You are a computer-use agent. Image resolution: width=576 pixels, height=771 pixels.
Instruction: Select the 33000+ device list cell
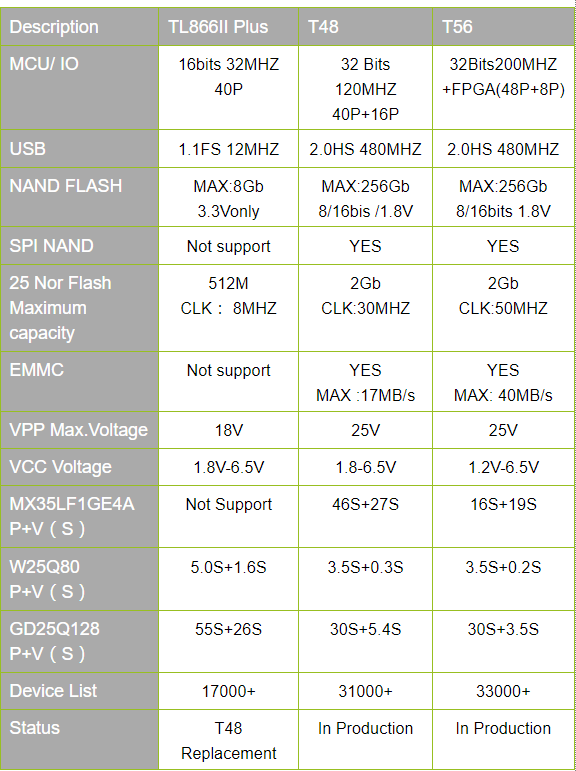click(504, 691)
